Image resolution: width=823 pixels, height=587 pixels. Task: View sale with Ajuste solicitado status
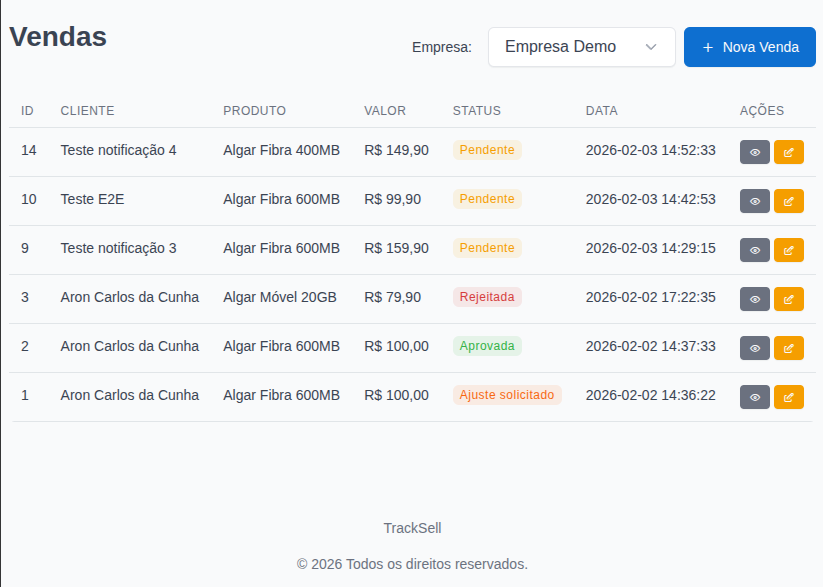click(755, 397)
